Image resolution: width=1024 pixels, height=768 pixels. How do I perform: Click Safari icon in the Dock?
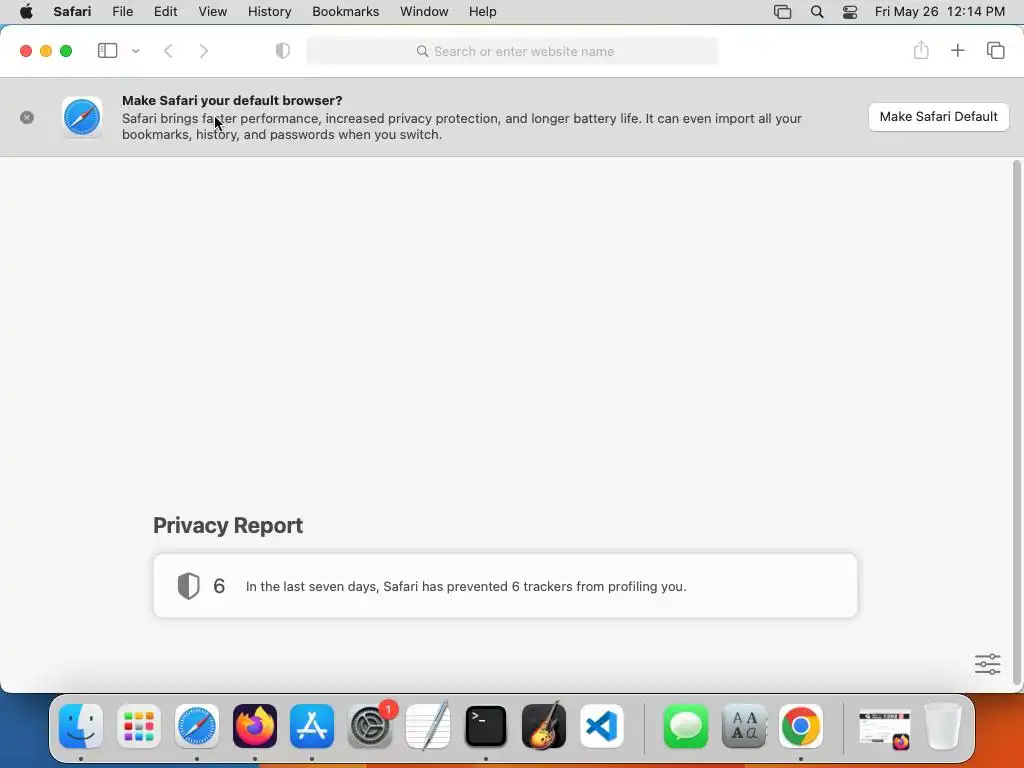tap(197, 726)
